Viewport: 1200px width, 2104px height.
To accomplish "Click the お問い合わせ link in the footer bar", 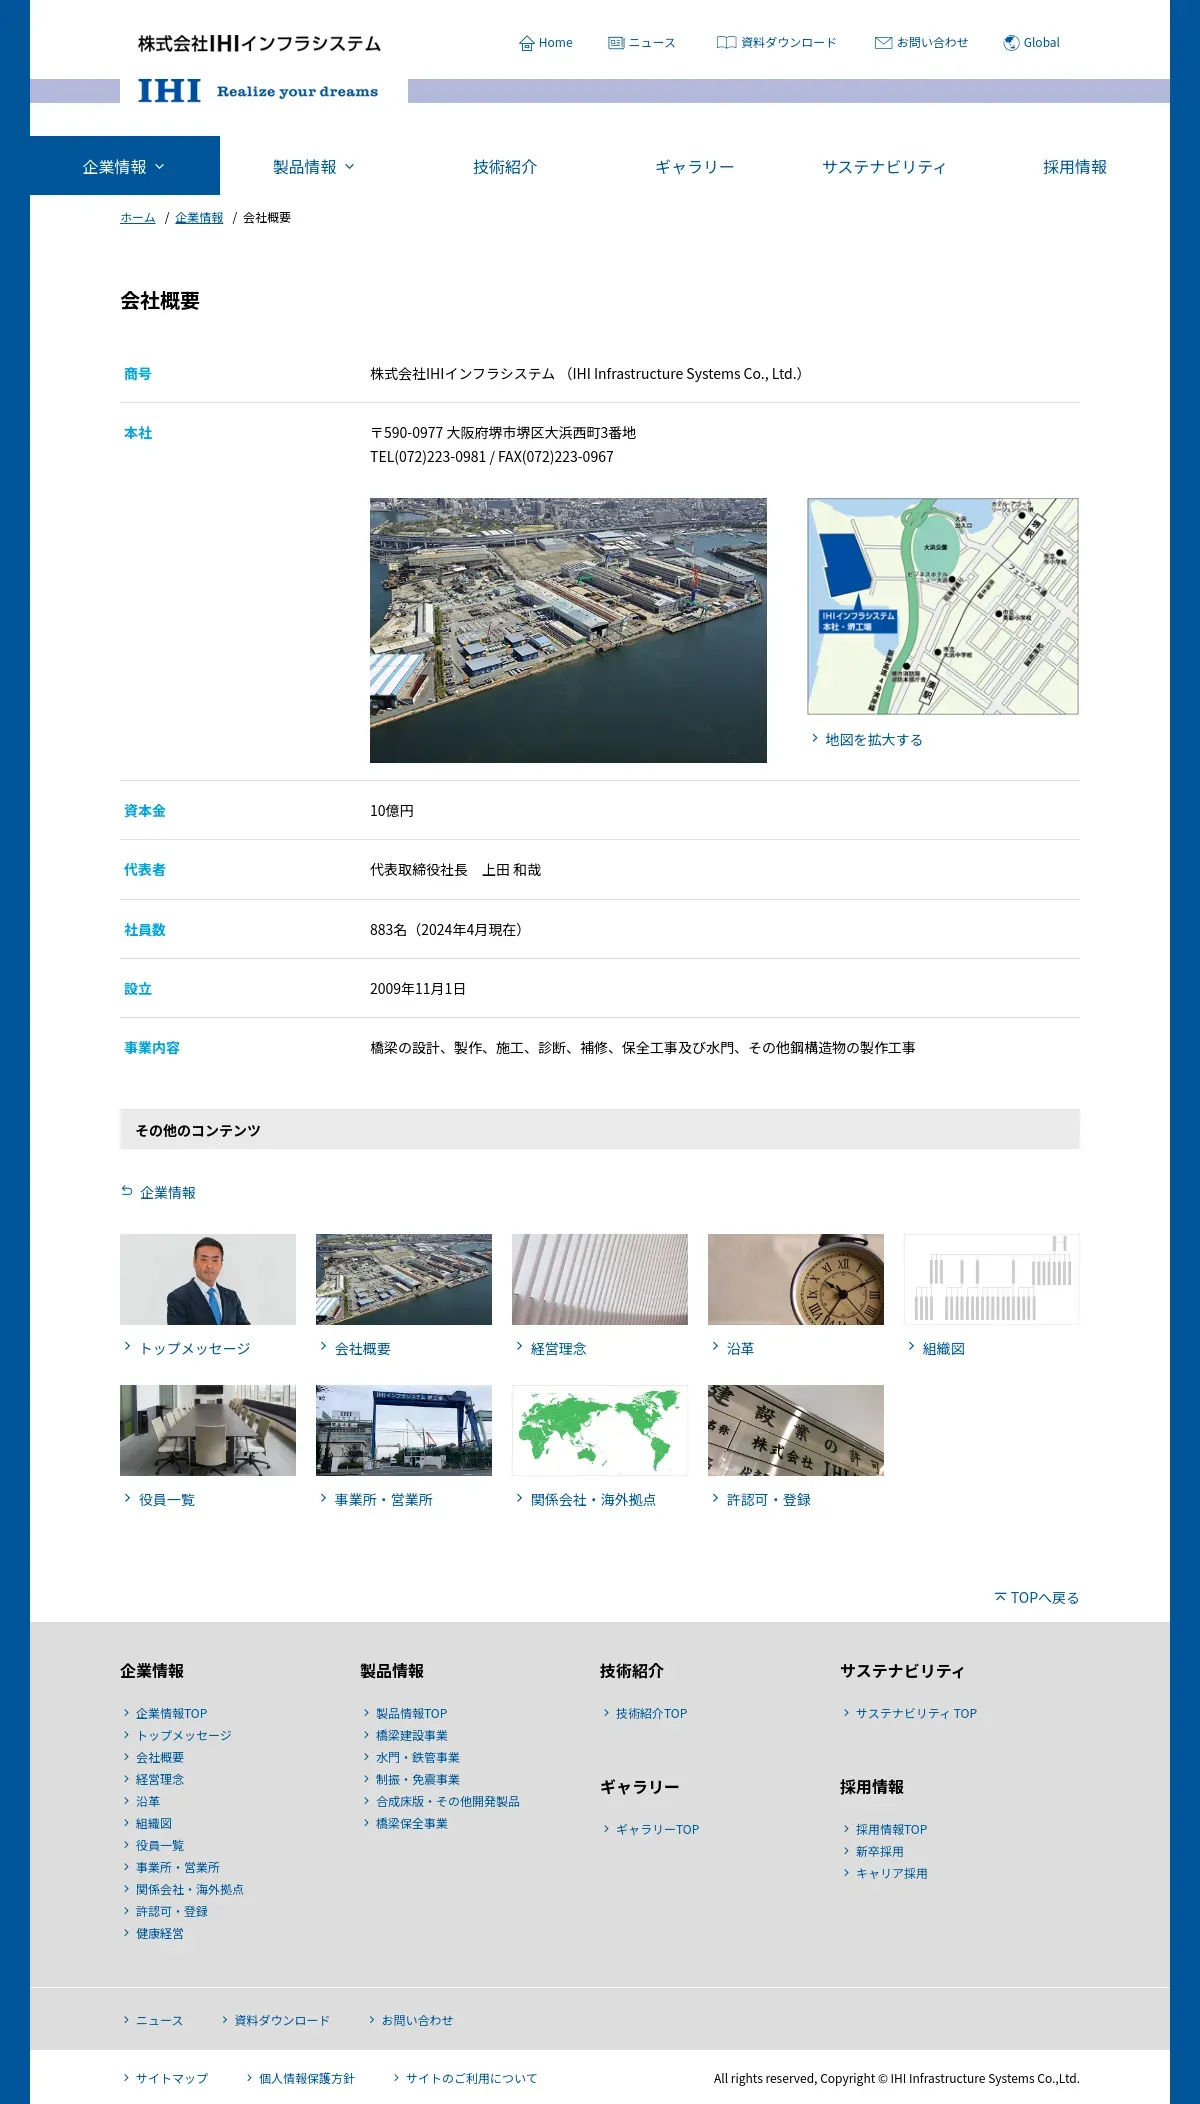I will [417, 2020].
